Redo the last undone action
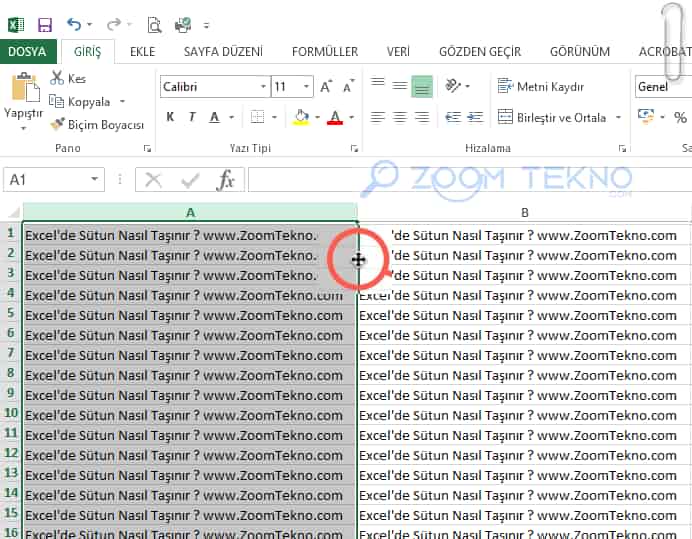The image size is (692, 539). 113,24
